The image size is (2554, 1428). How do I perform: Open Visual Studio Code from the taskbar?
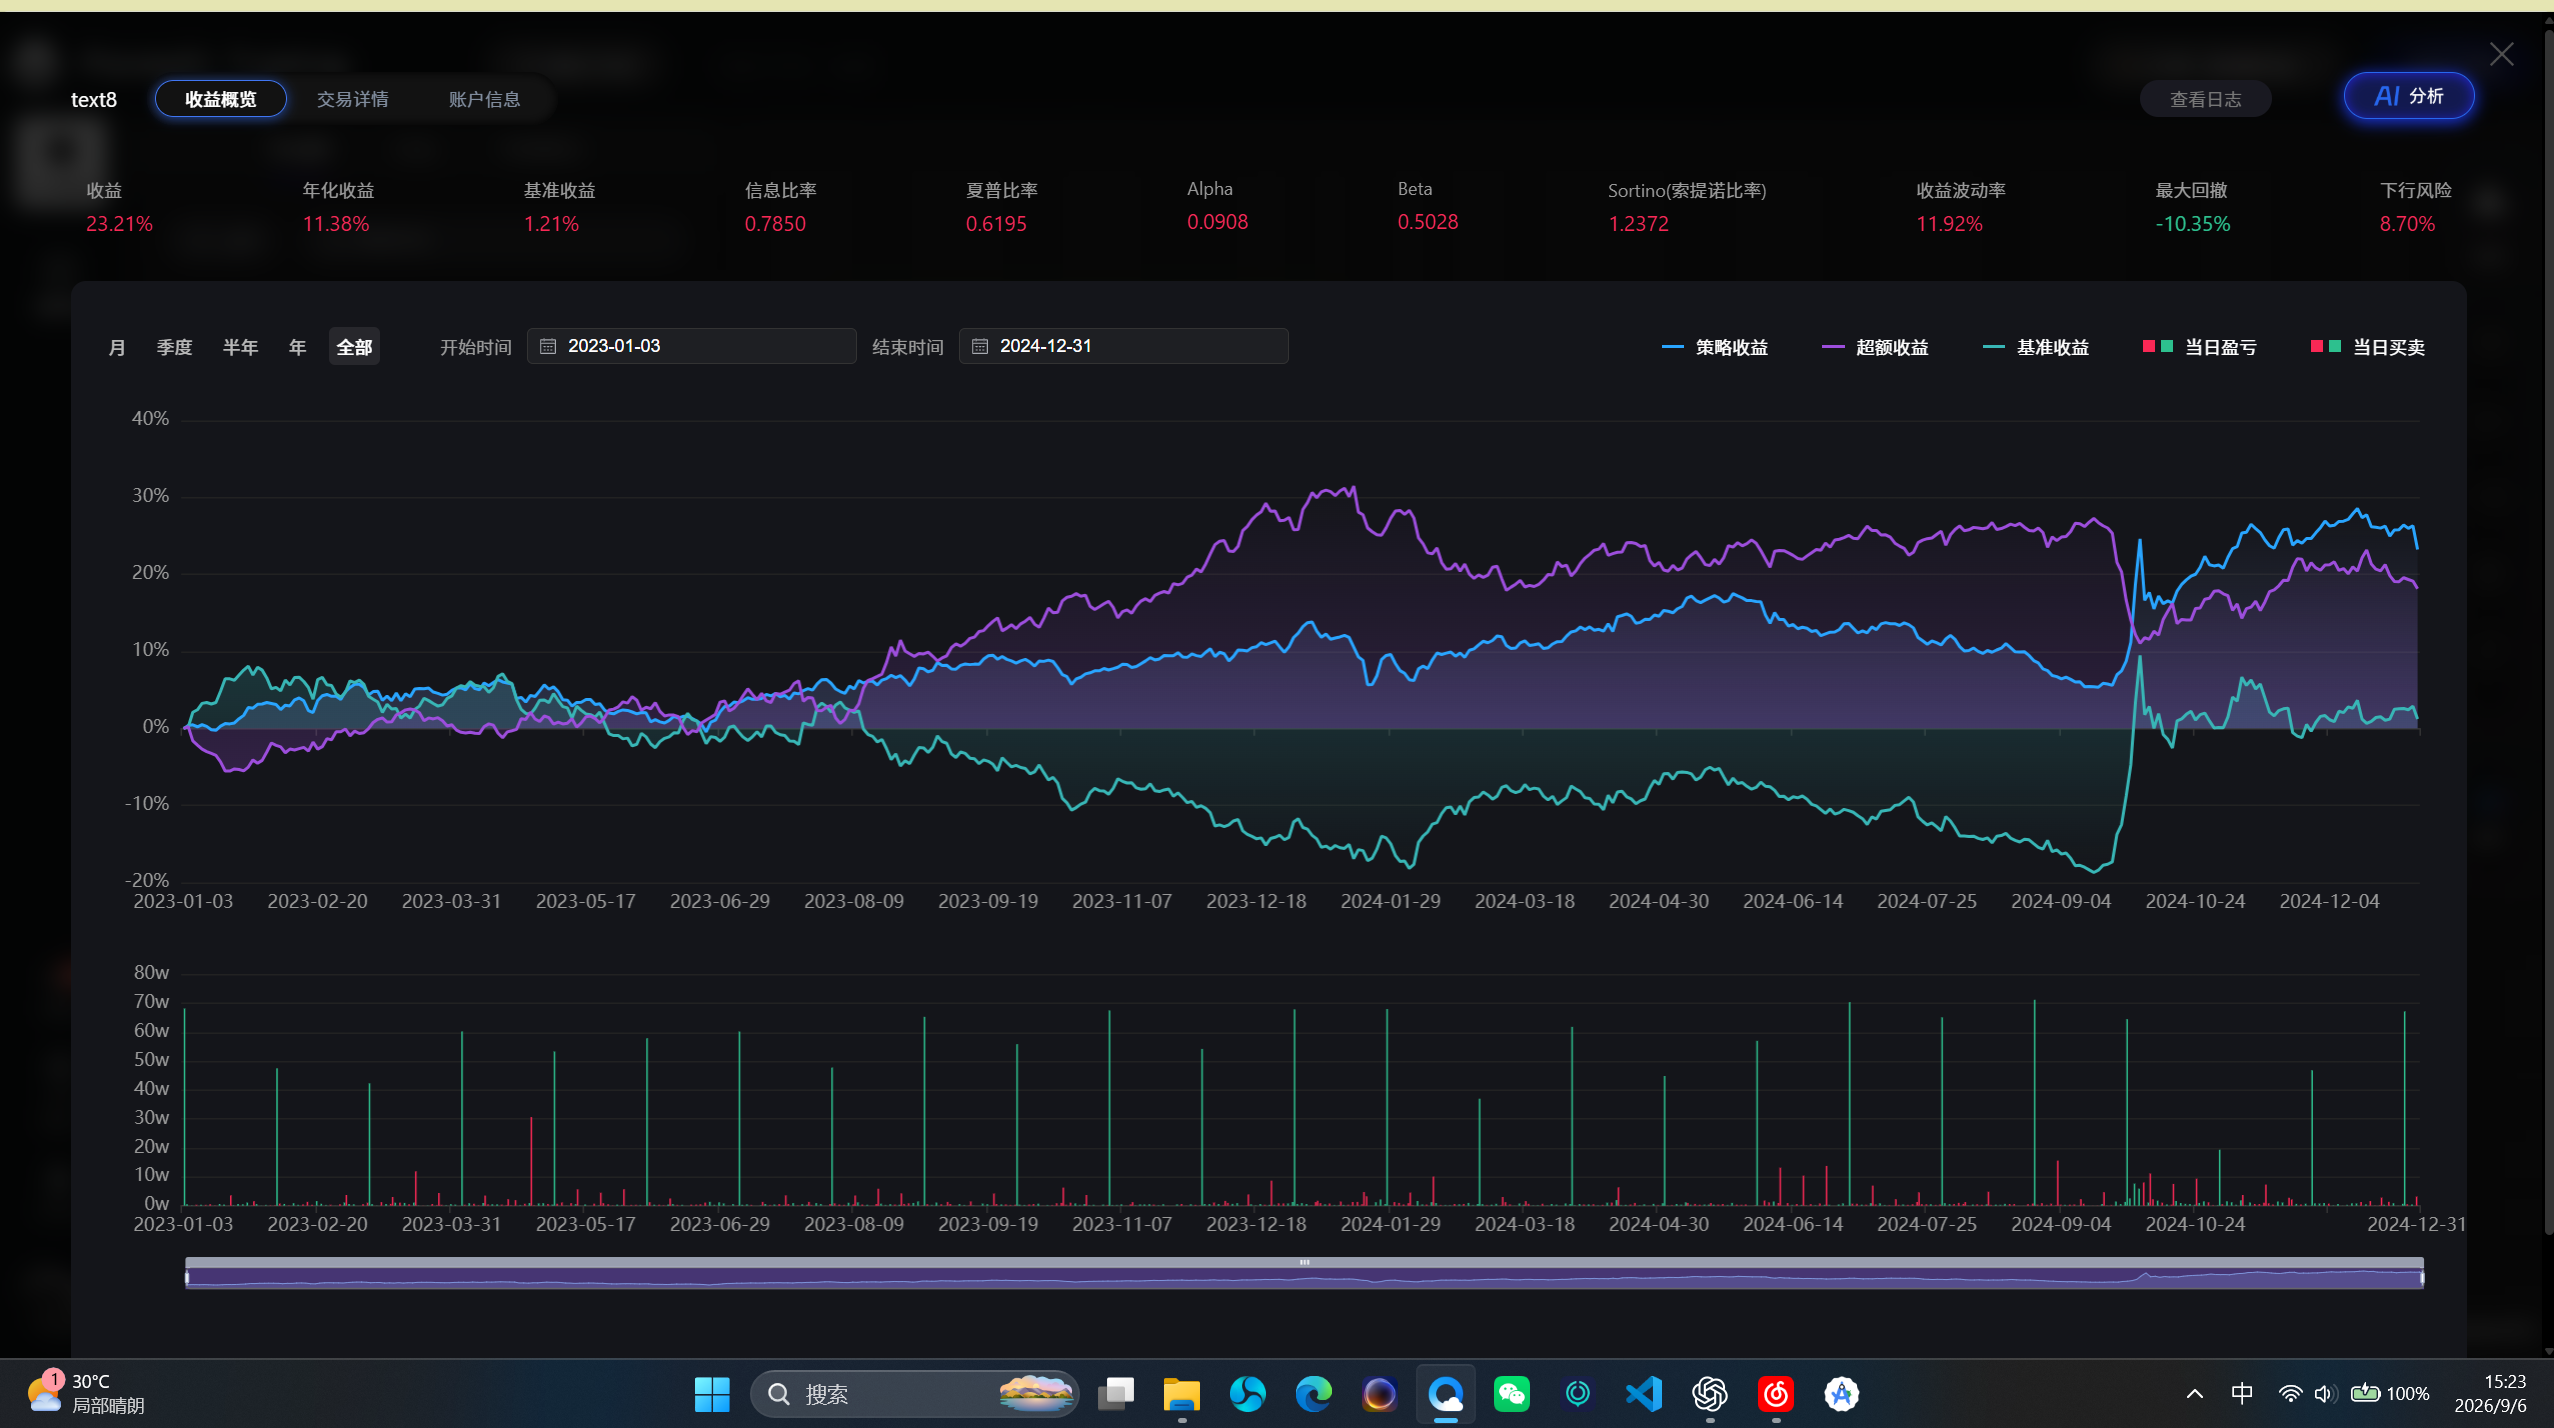tap(1644, 1394)
